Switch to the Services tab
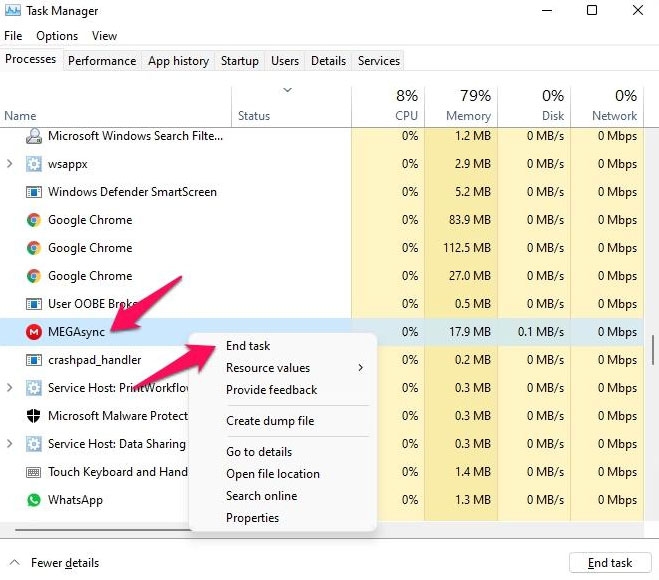 click(x=379, y=61)
